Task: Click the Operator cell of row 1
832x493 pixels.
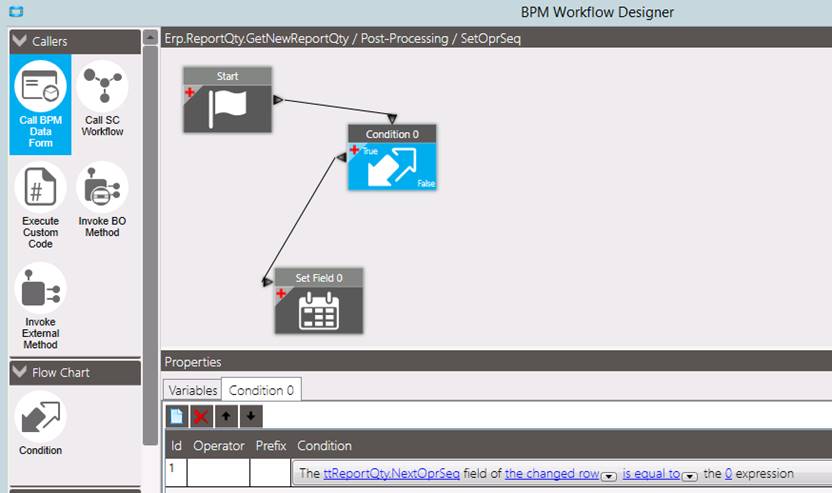Action: tap(218, 473)
